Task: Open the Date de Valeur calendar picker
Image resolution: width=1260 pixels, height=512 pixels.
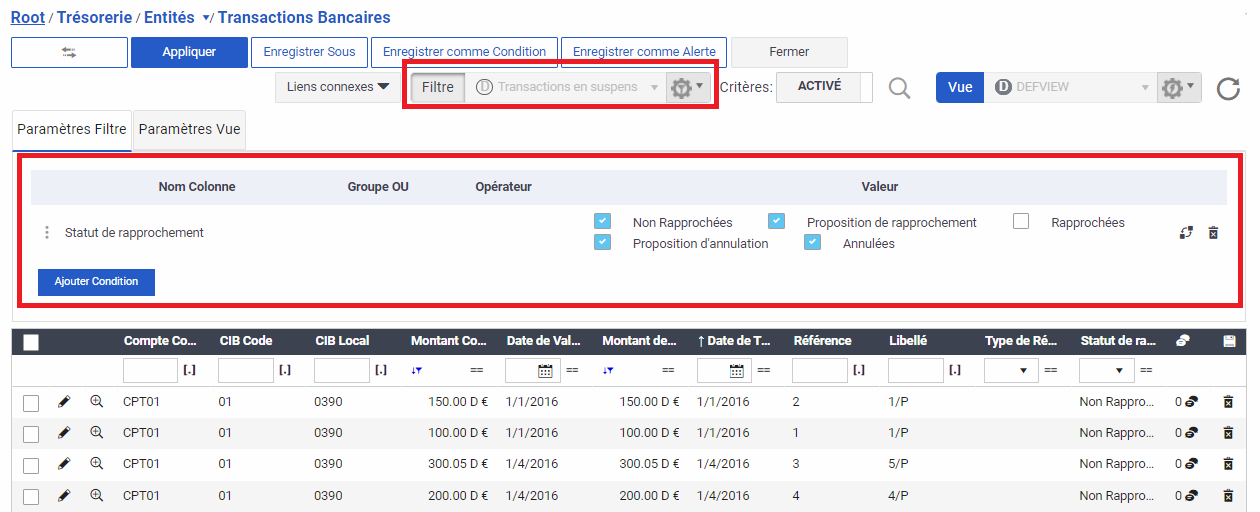Action: (x=546, y=371)
